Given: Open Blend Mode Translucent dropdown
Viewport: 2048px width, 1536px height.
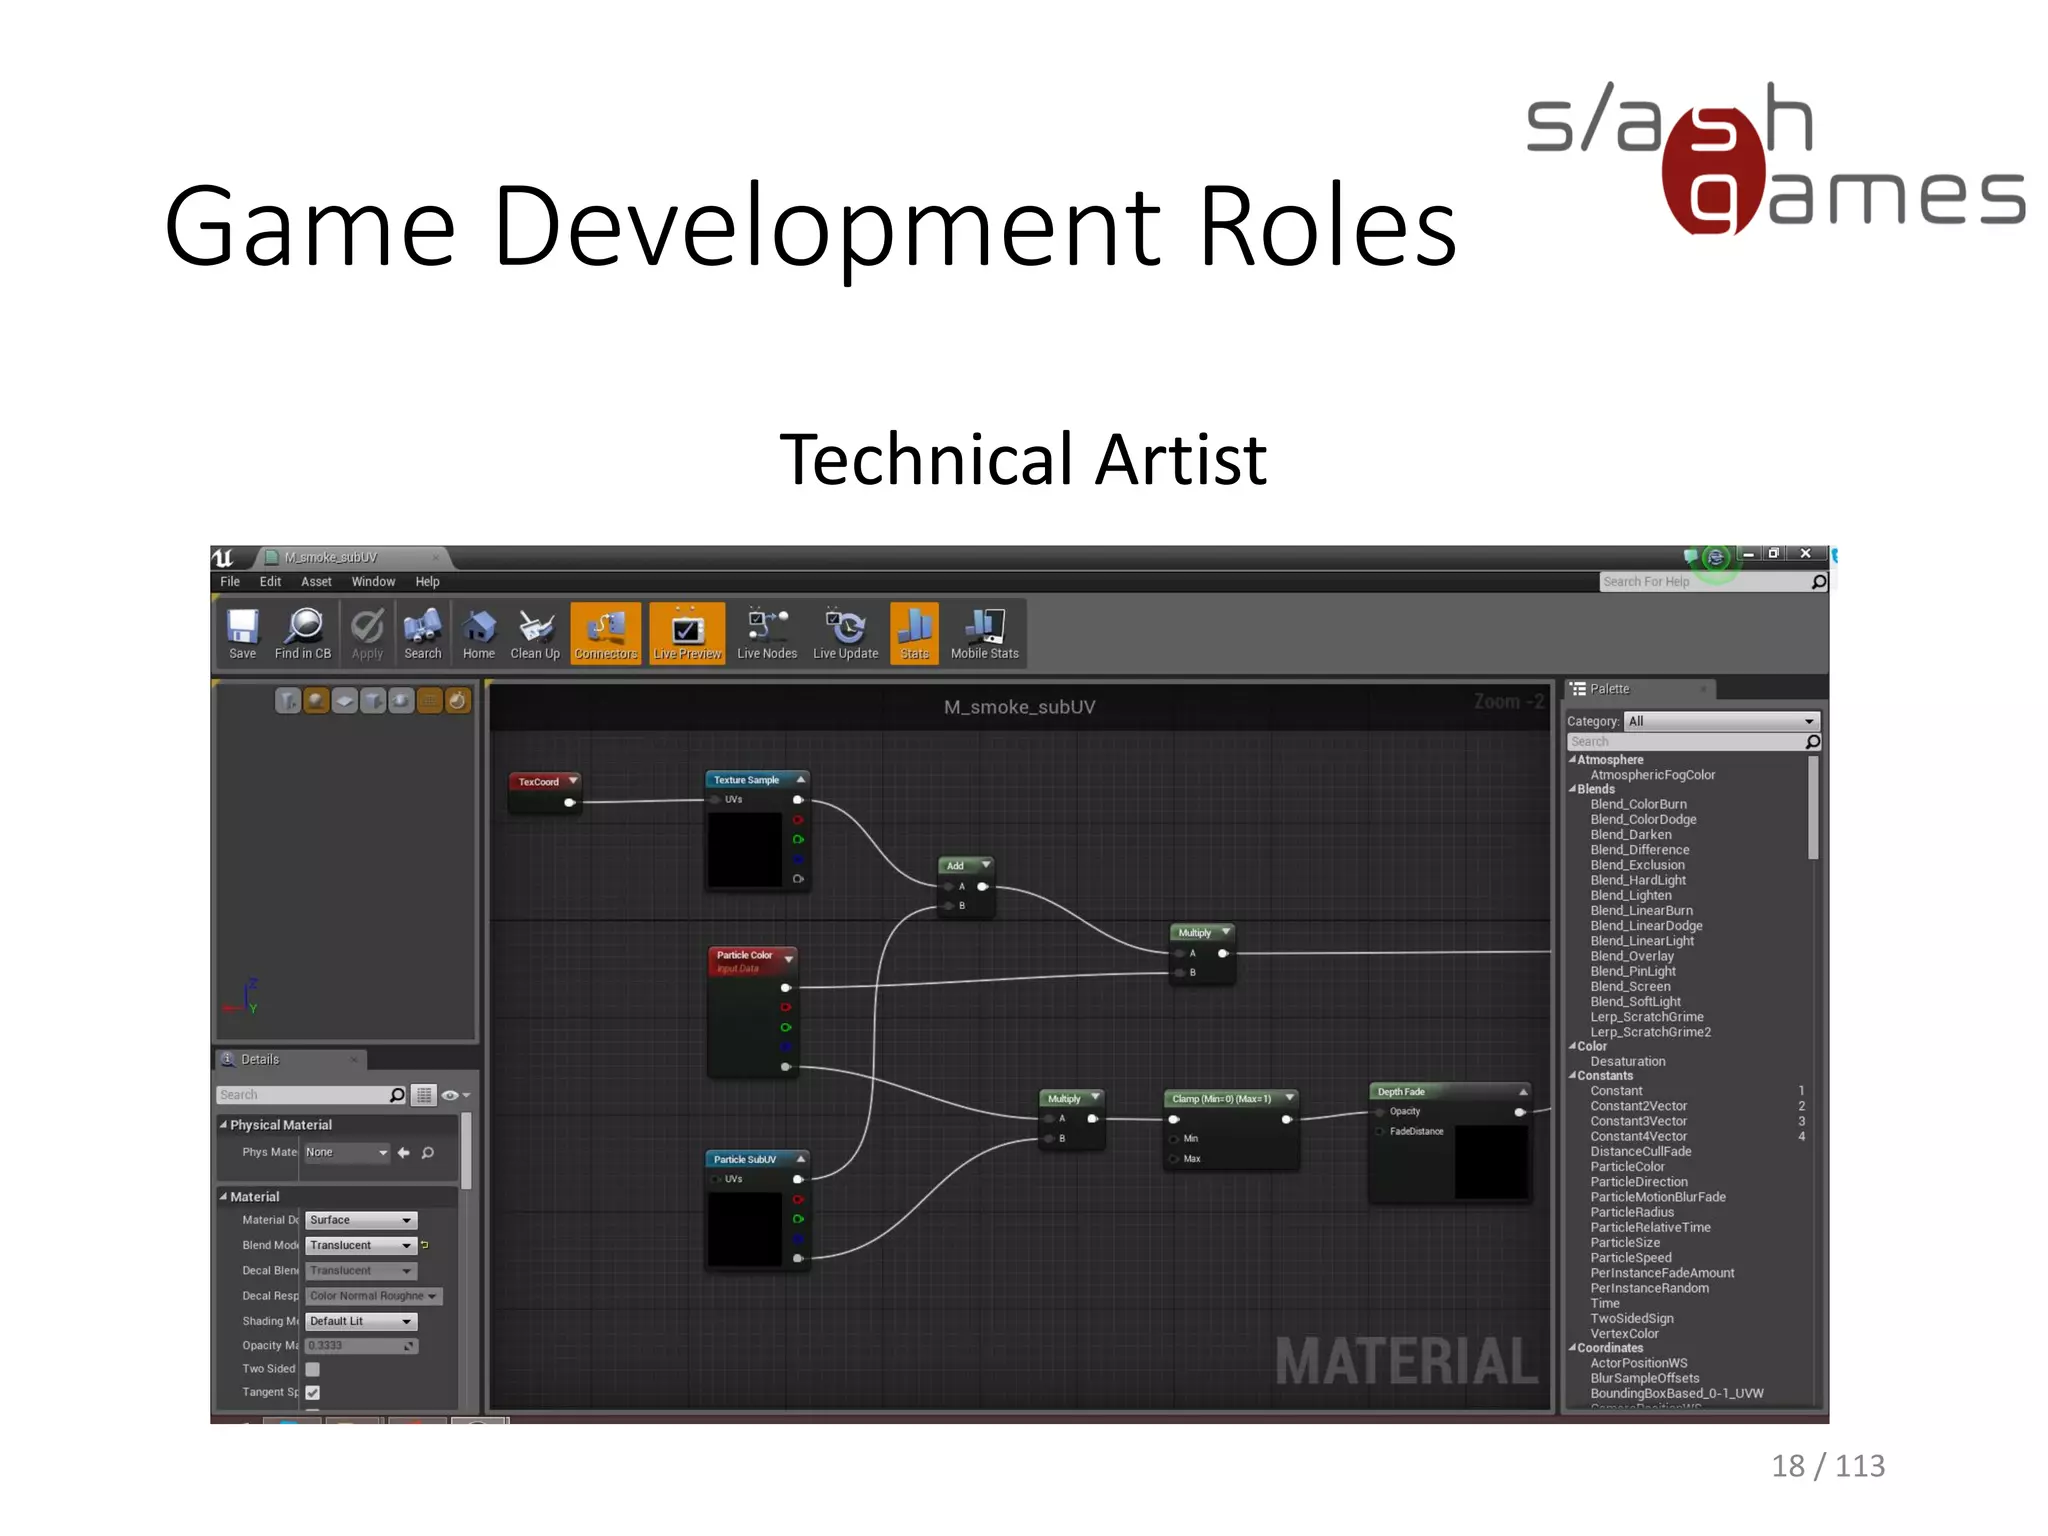Looking at the screenshot, I should 360,1245.
